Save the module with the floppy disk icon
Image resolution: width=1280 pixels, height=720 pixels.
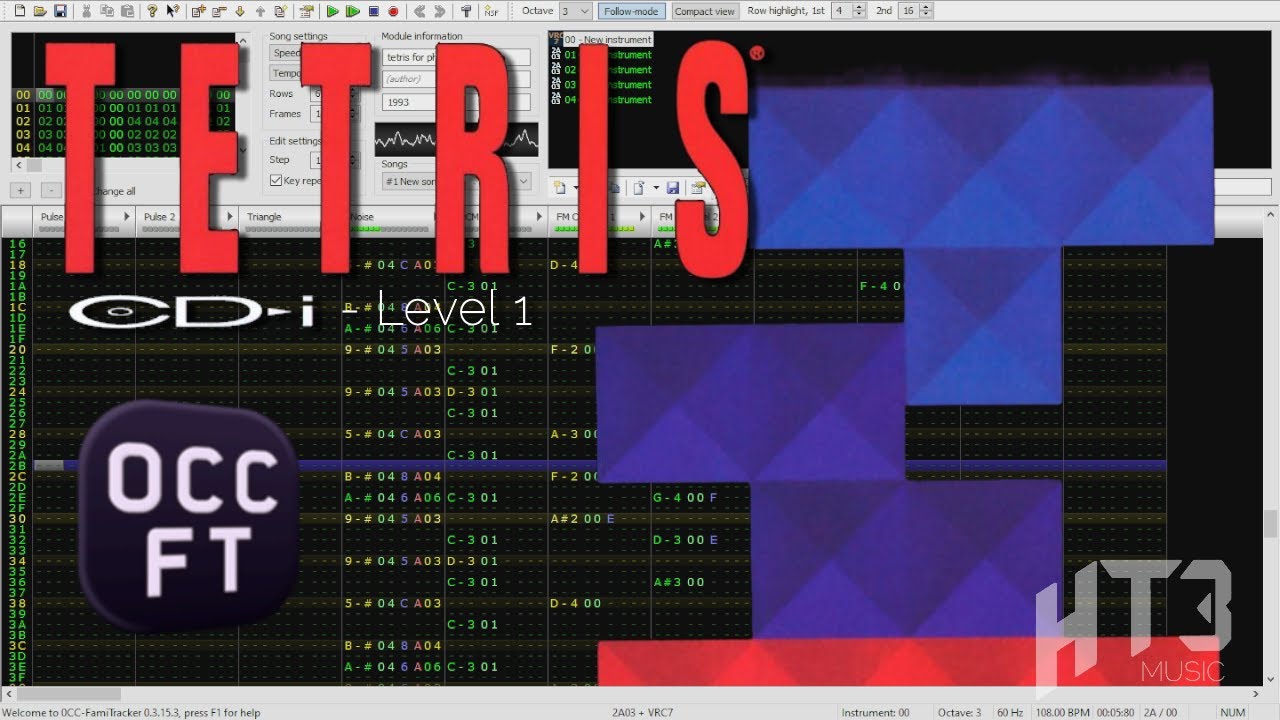(x=61, y=11)
